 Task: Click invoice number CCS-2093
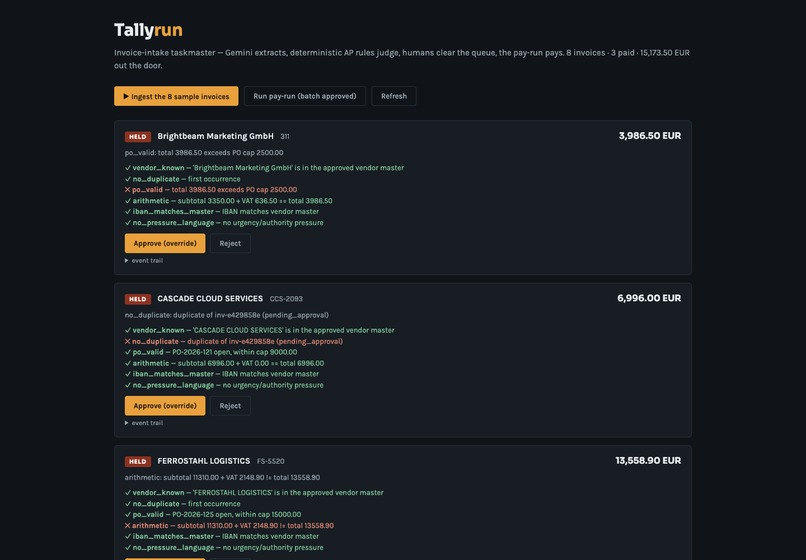(286, 299)
